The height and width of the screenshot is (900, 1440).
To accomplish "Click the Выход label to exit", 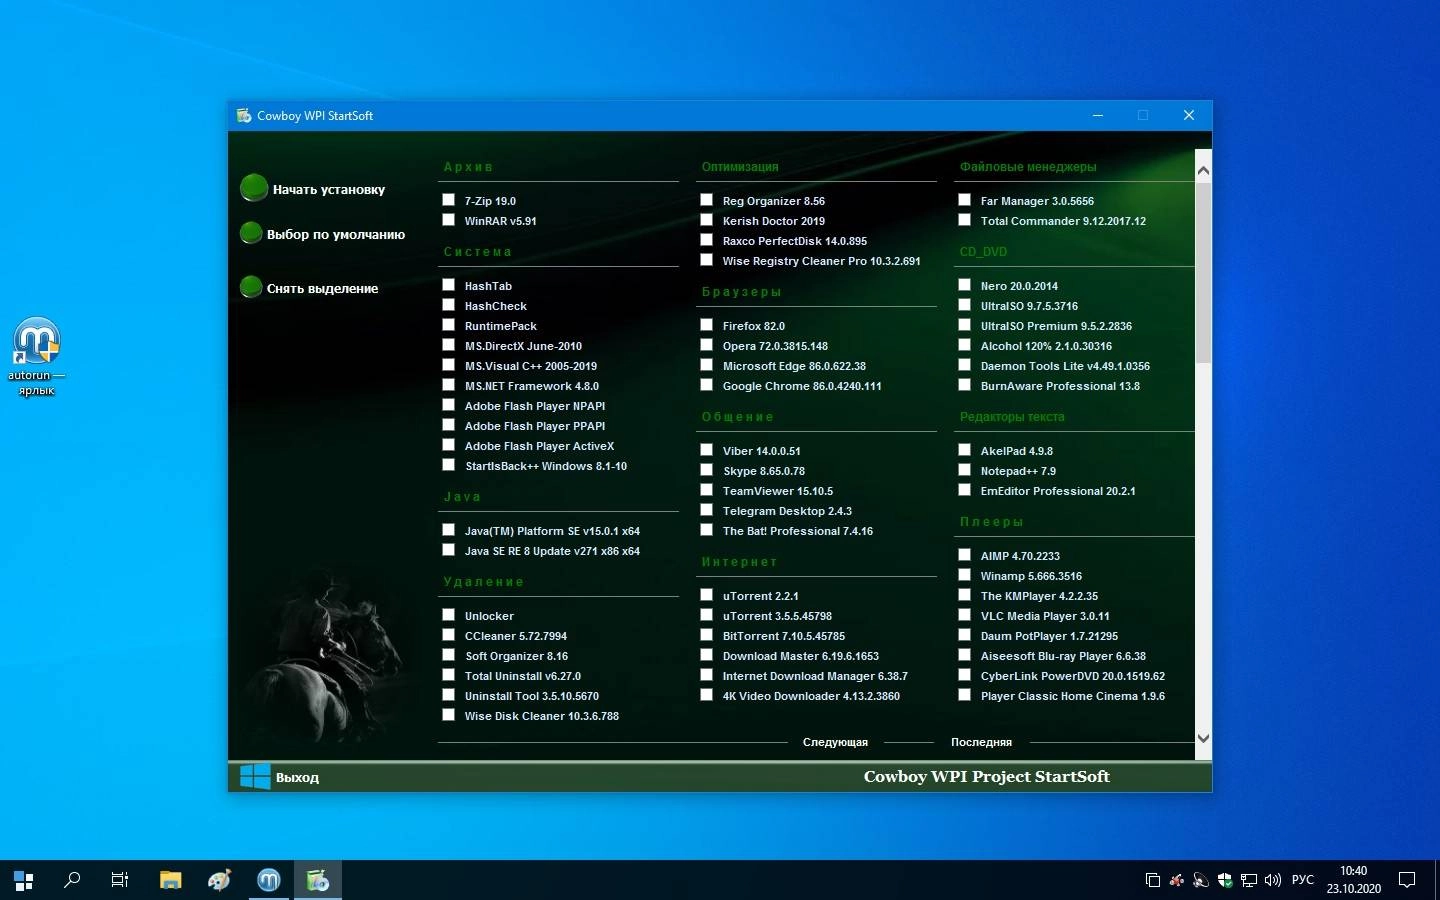I will coord(297,777).
